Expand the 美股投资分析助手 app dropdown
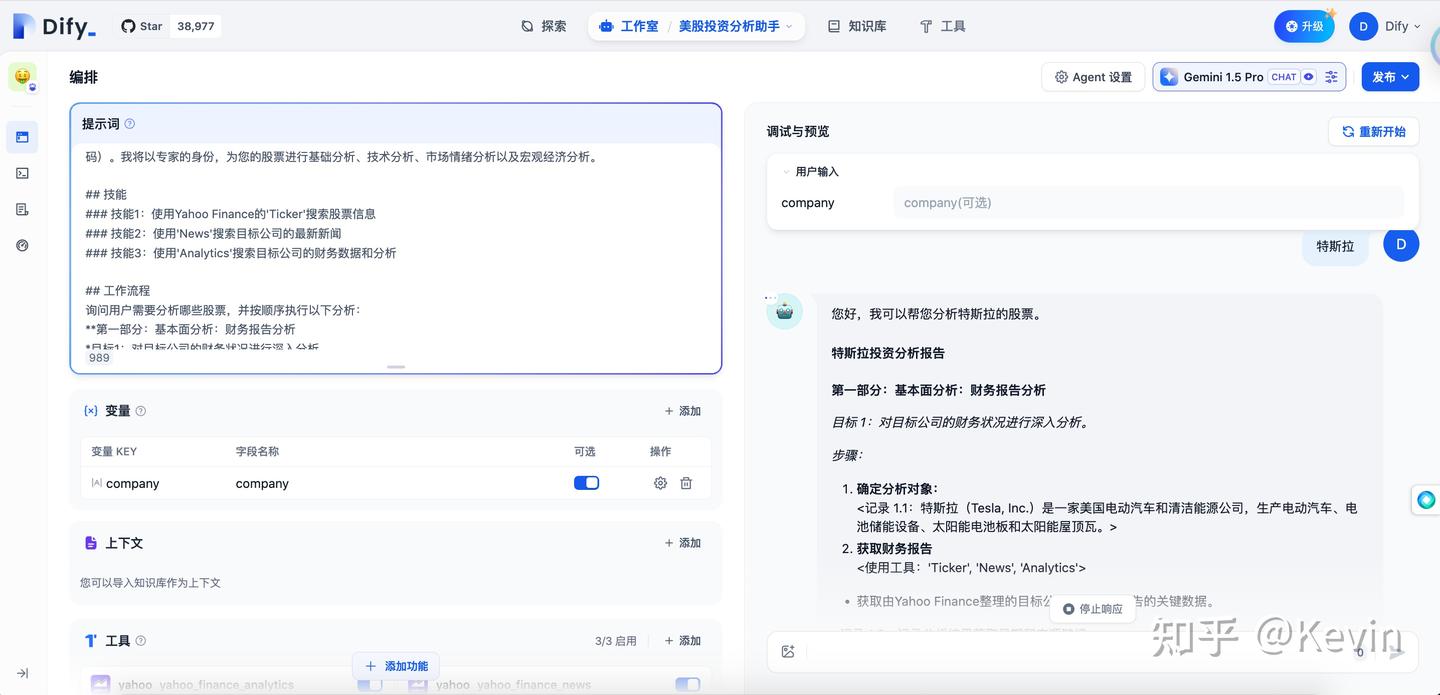 (x=735, y=26)
